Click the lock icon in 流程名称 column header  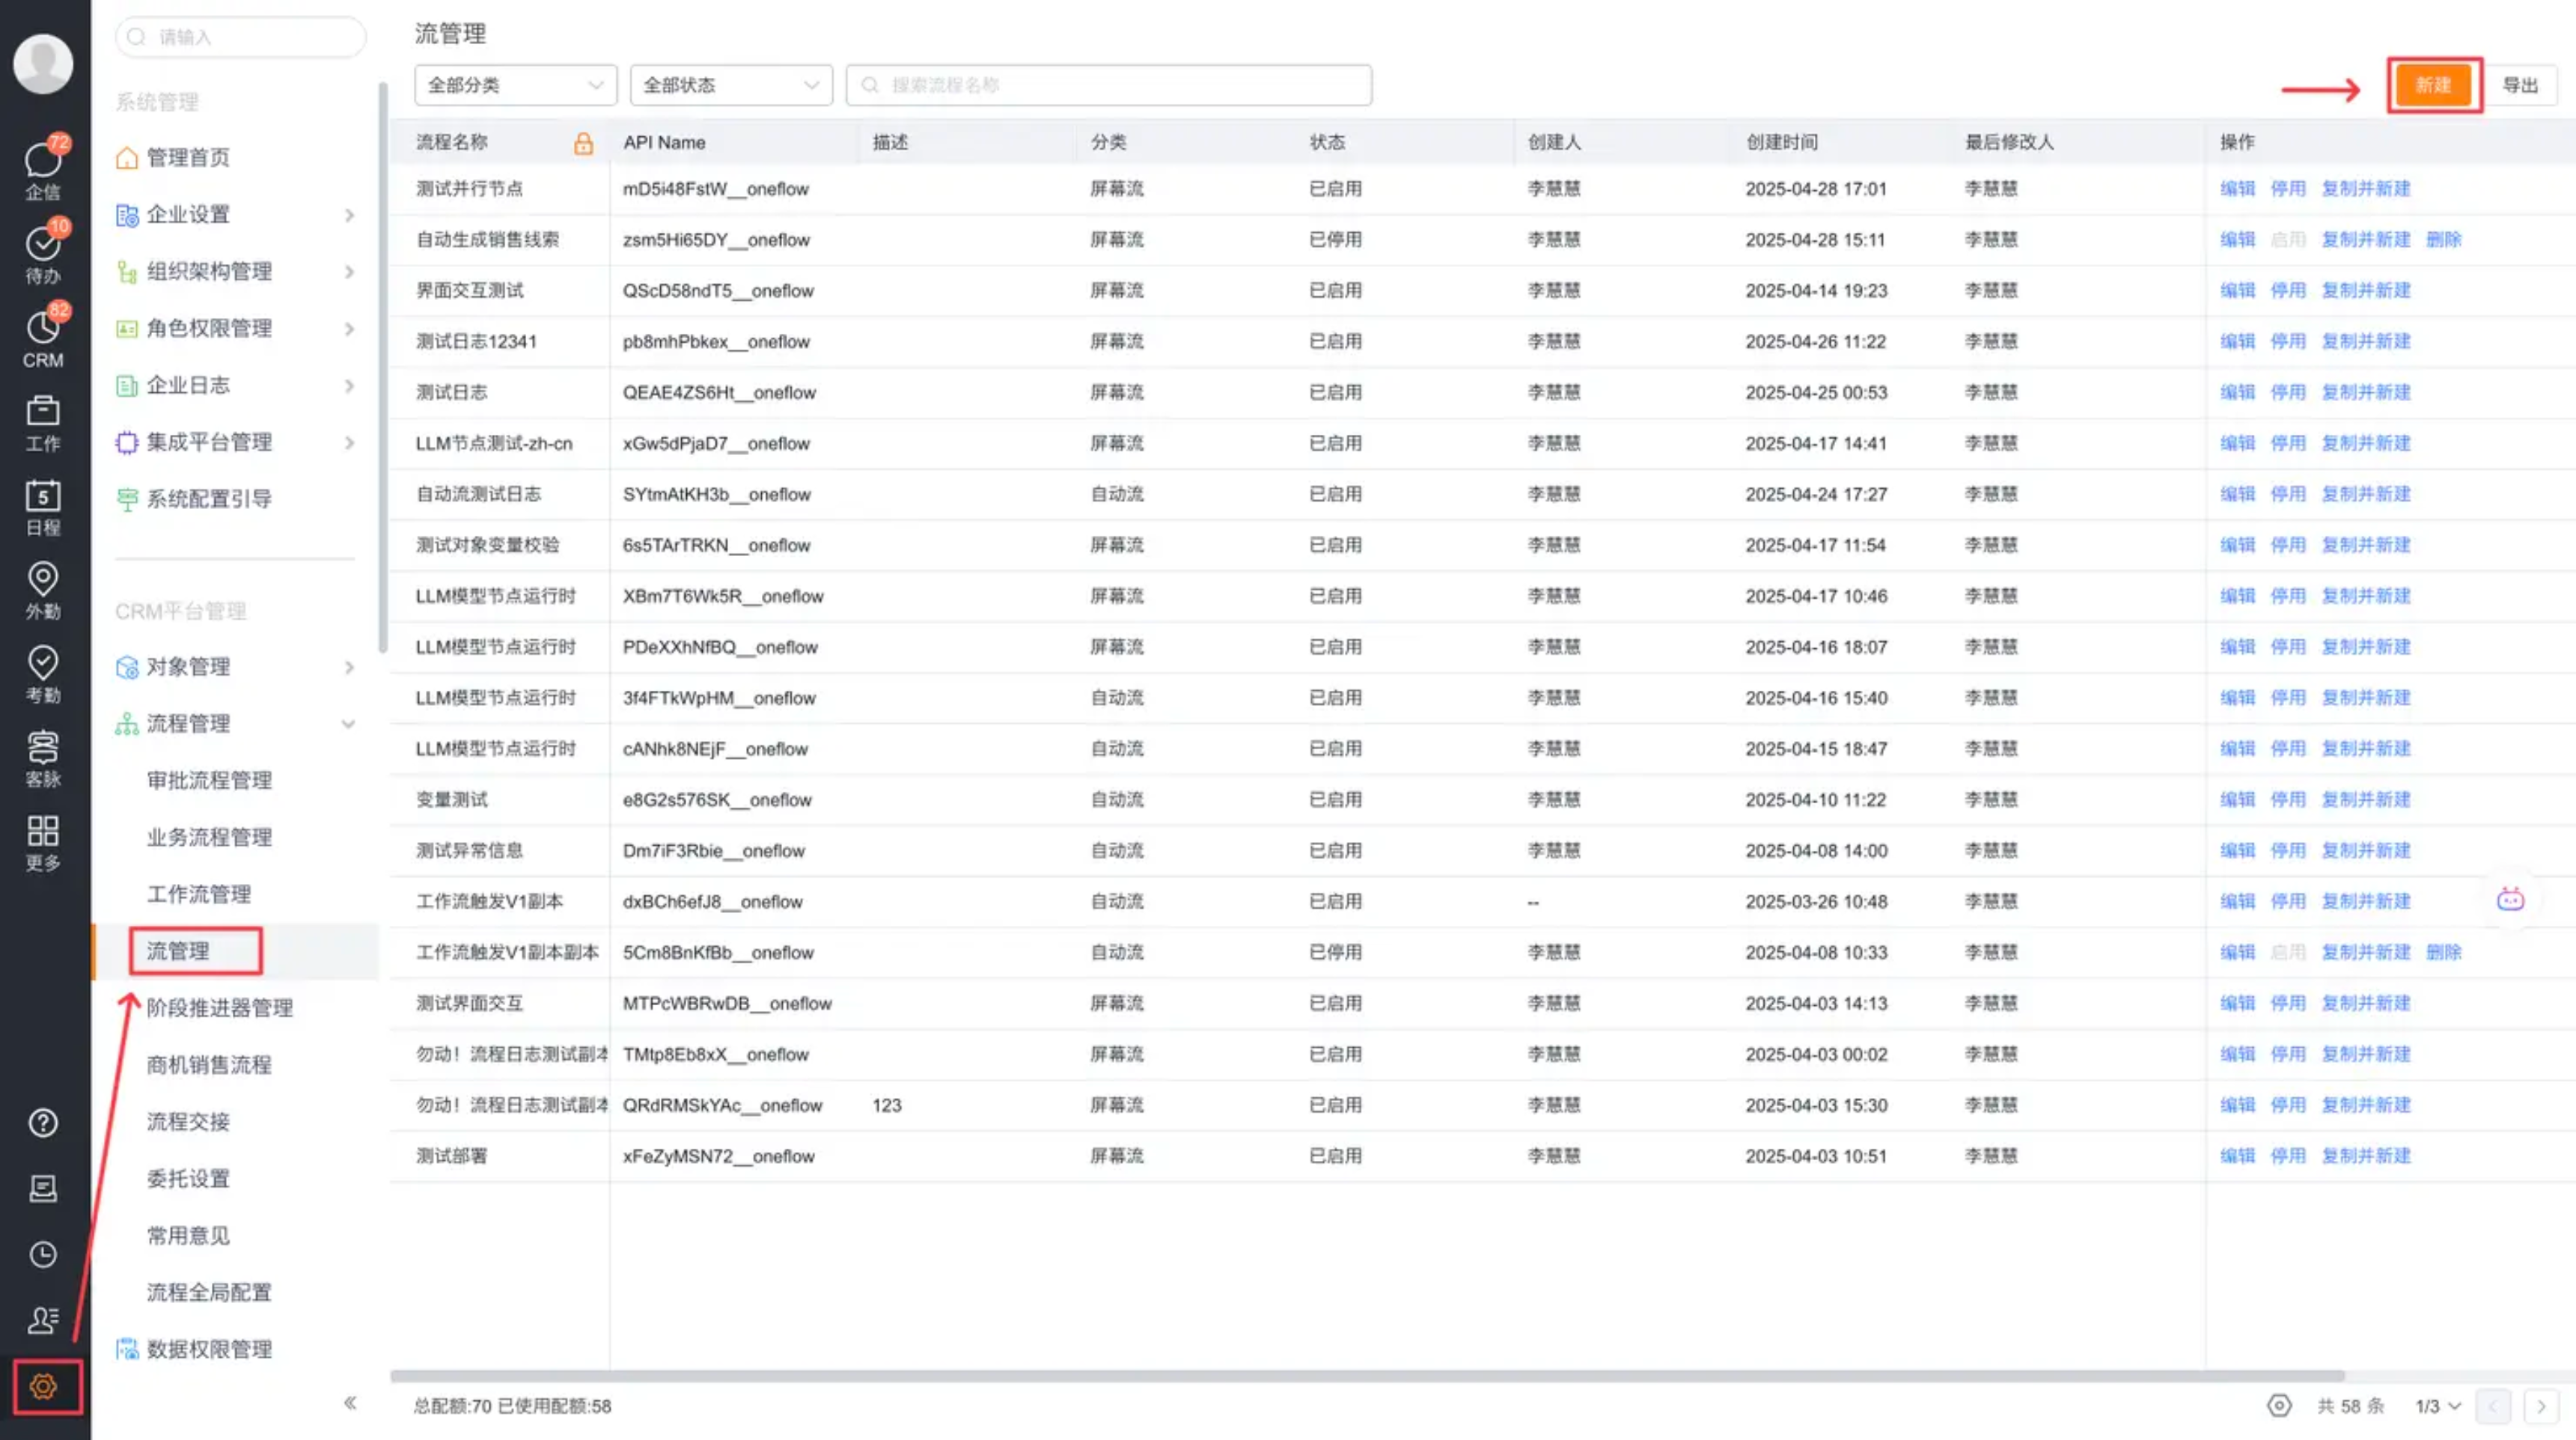[583, 143]
